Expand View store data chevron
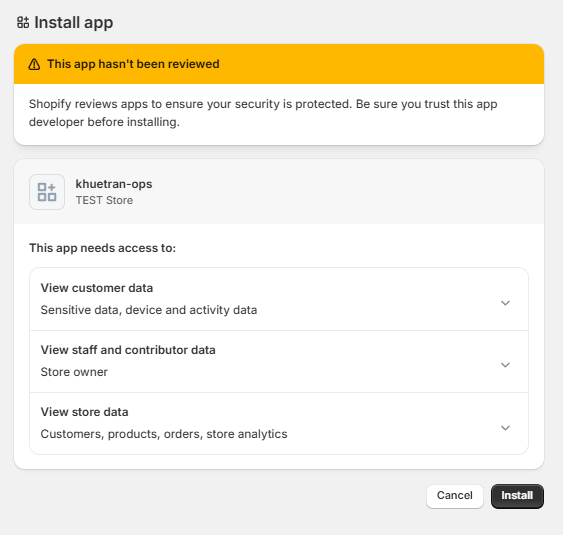Image resolution: width=563 pixels, height=535 pixels. click(x=505, y=428)
